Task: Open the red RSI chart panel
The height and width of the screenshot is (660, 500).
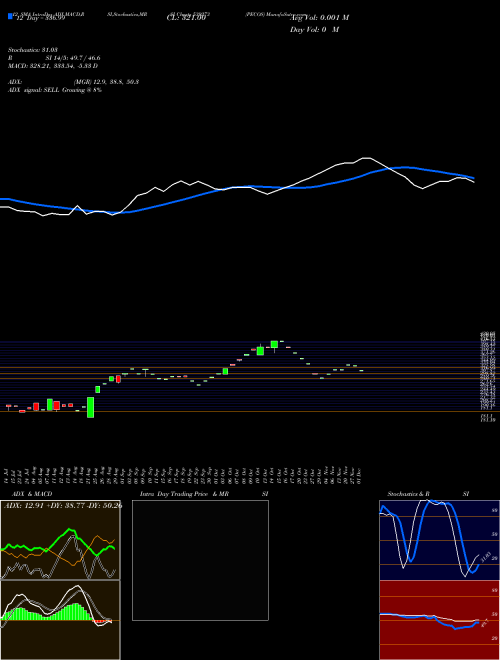Action: click(439, 620)
